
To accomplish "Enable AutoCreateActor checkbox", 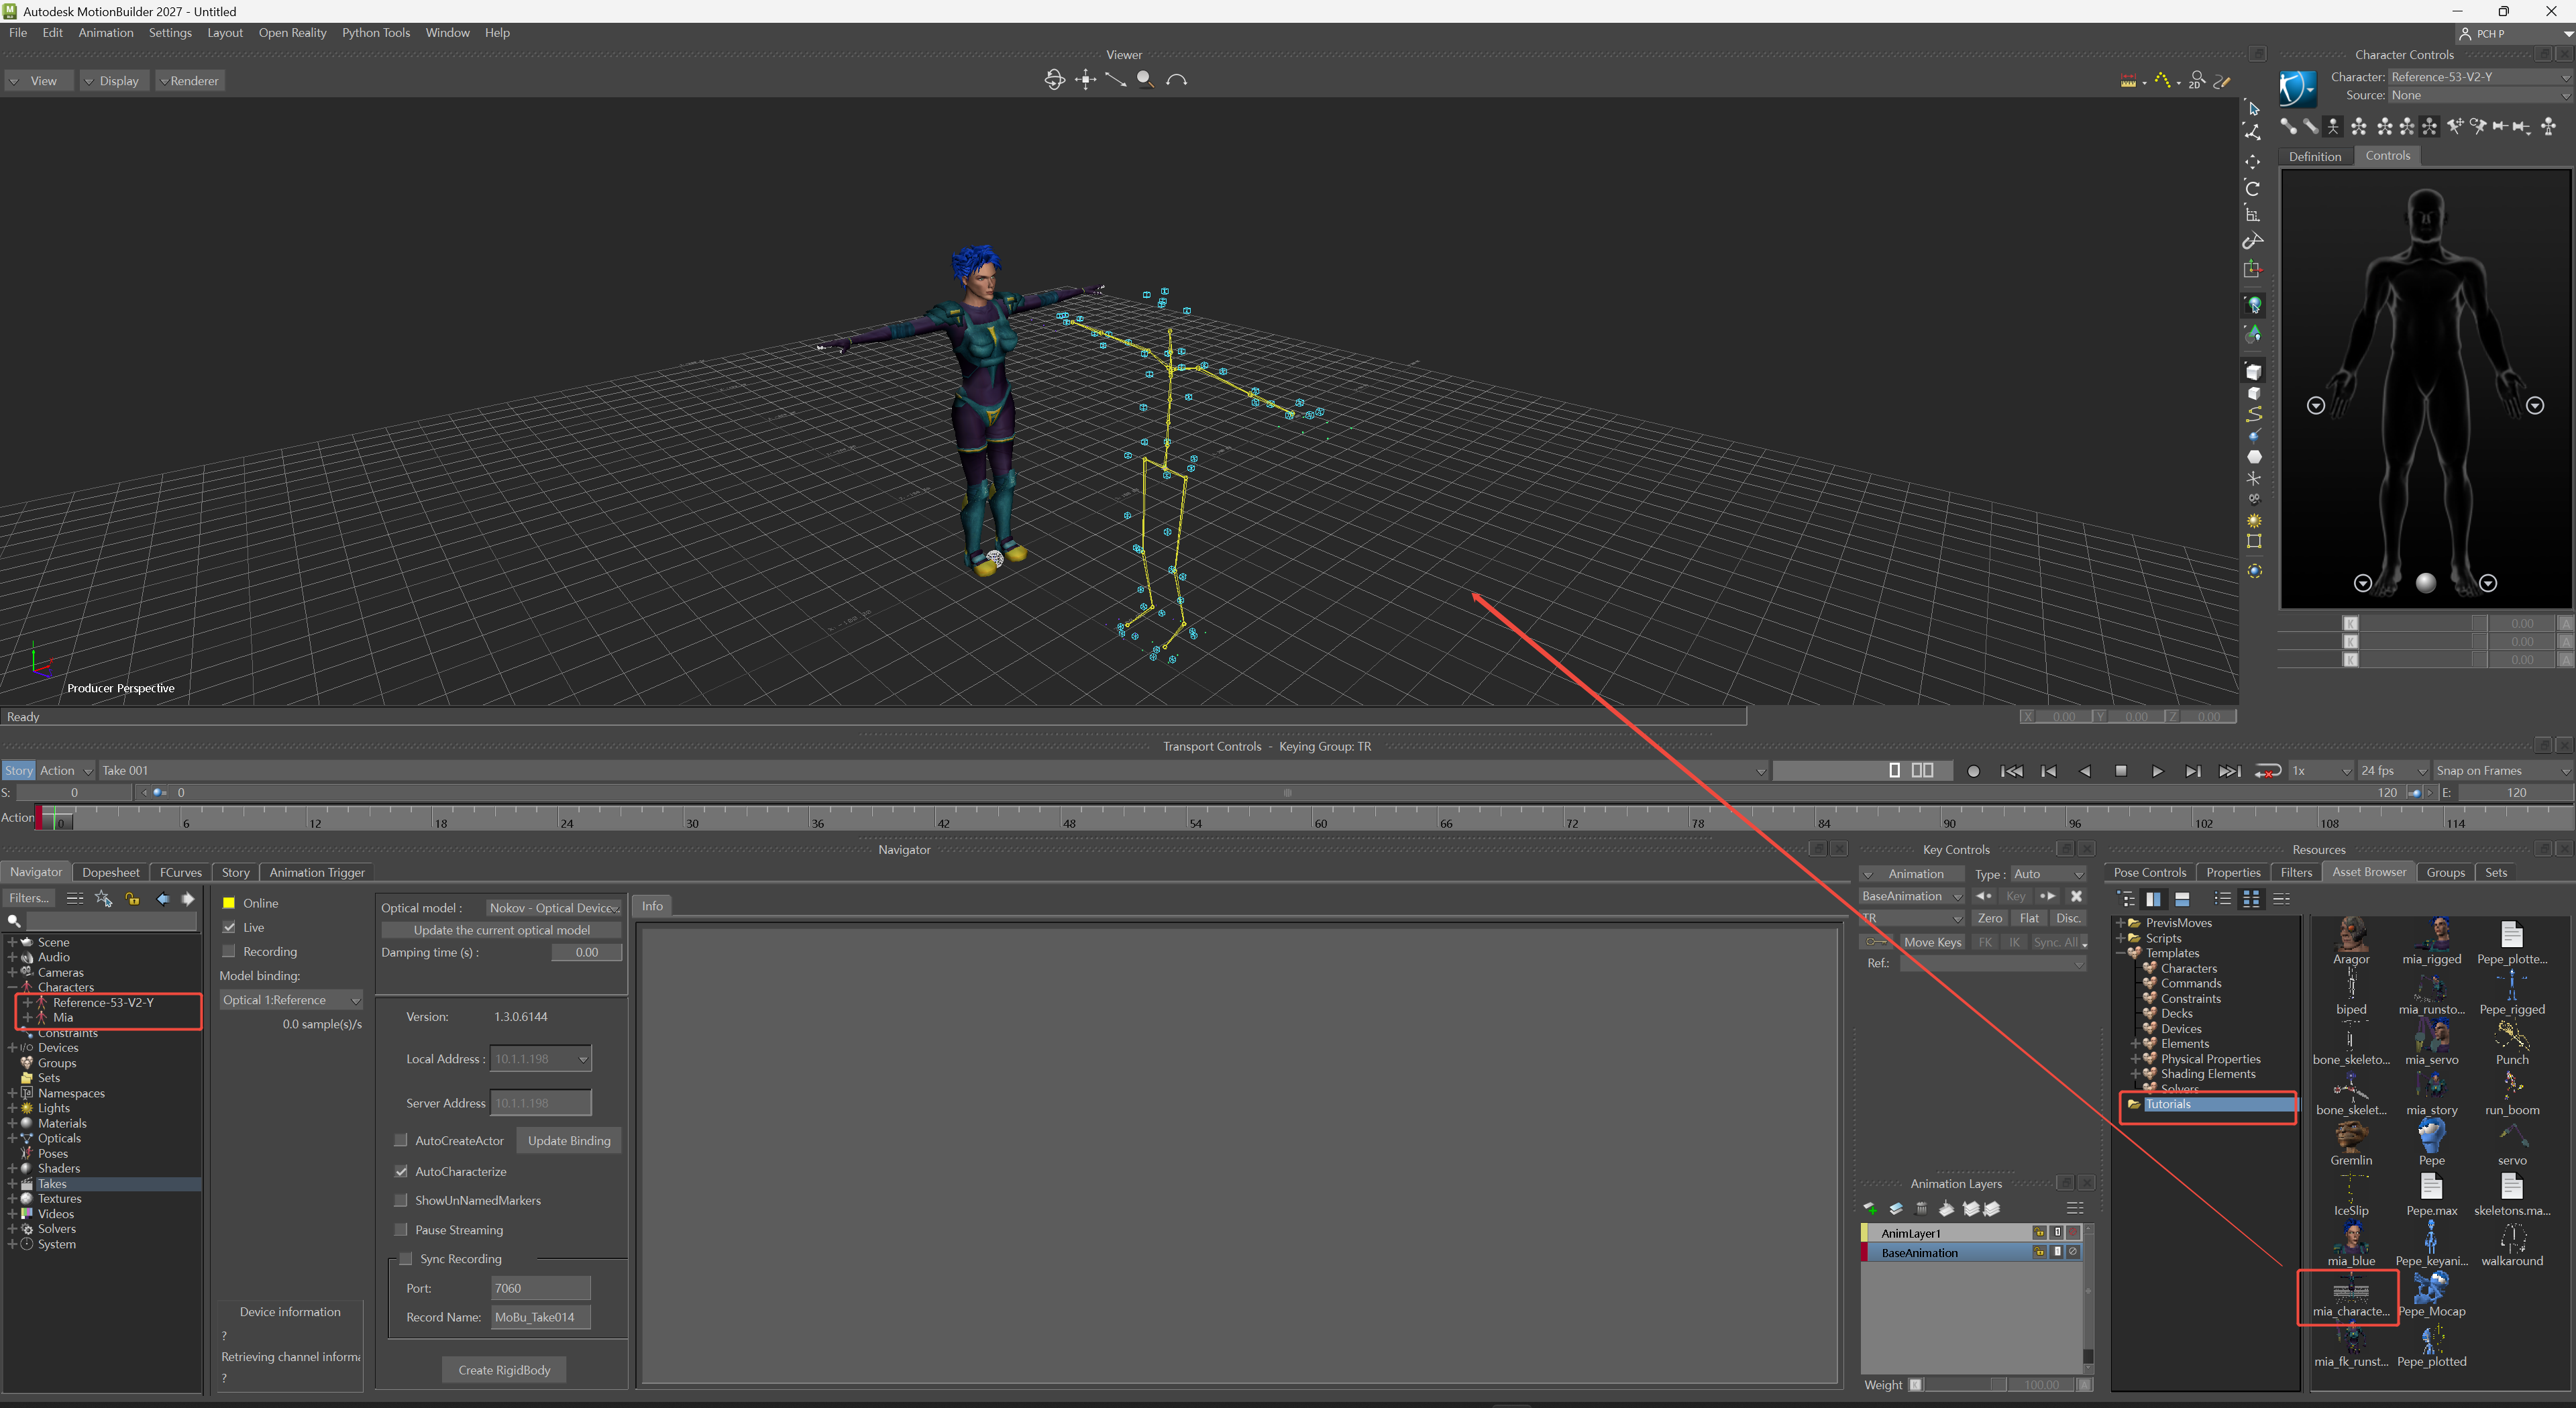I will click(x=401, y=1140).
